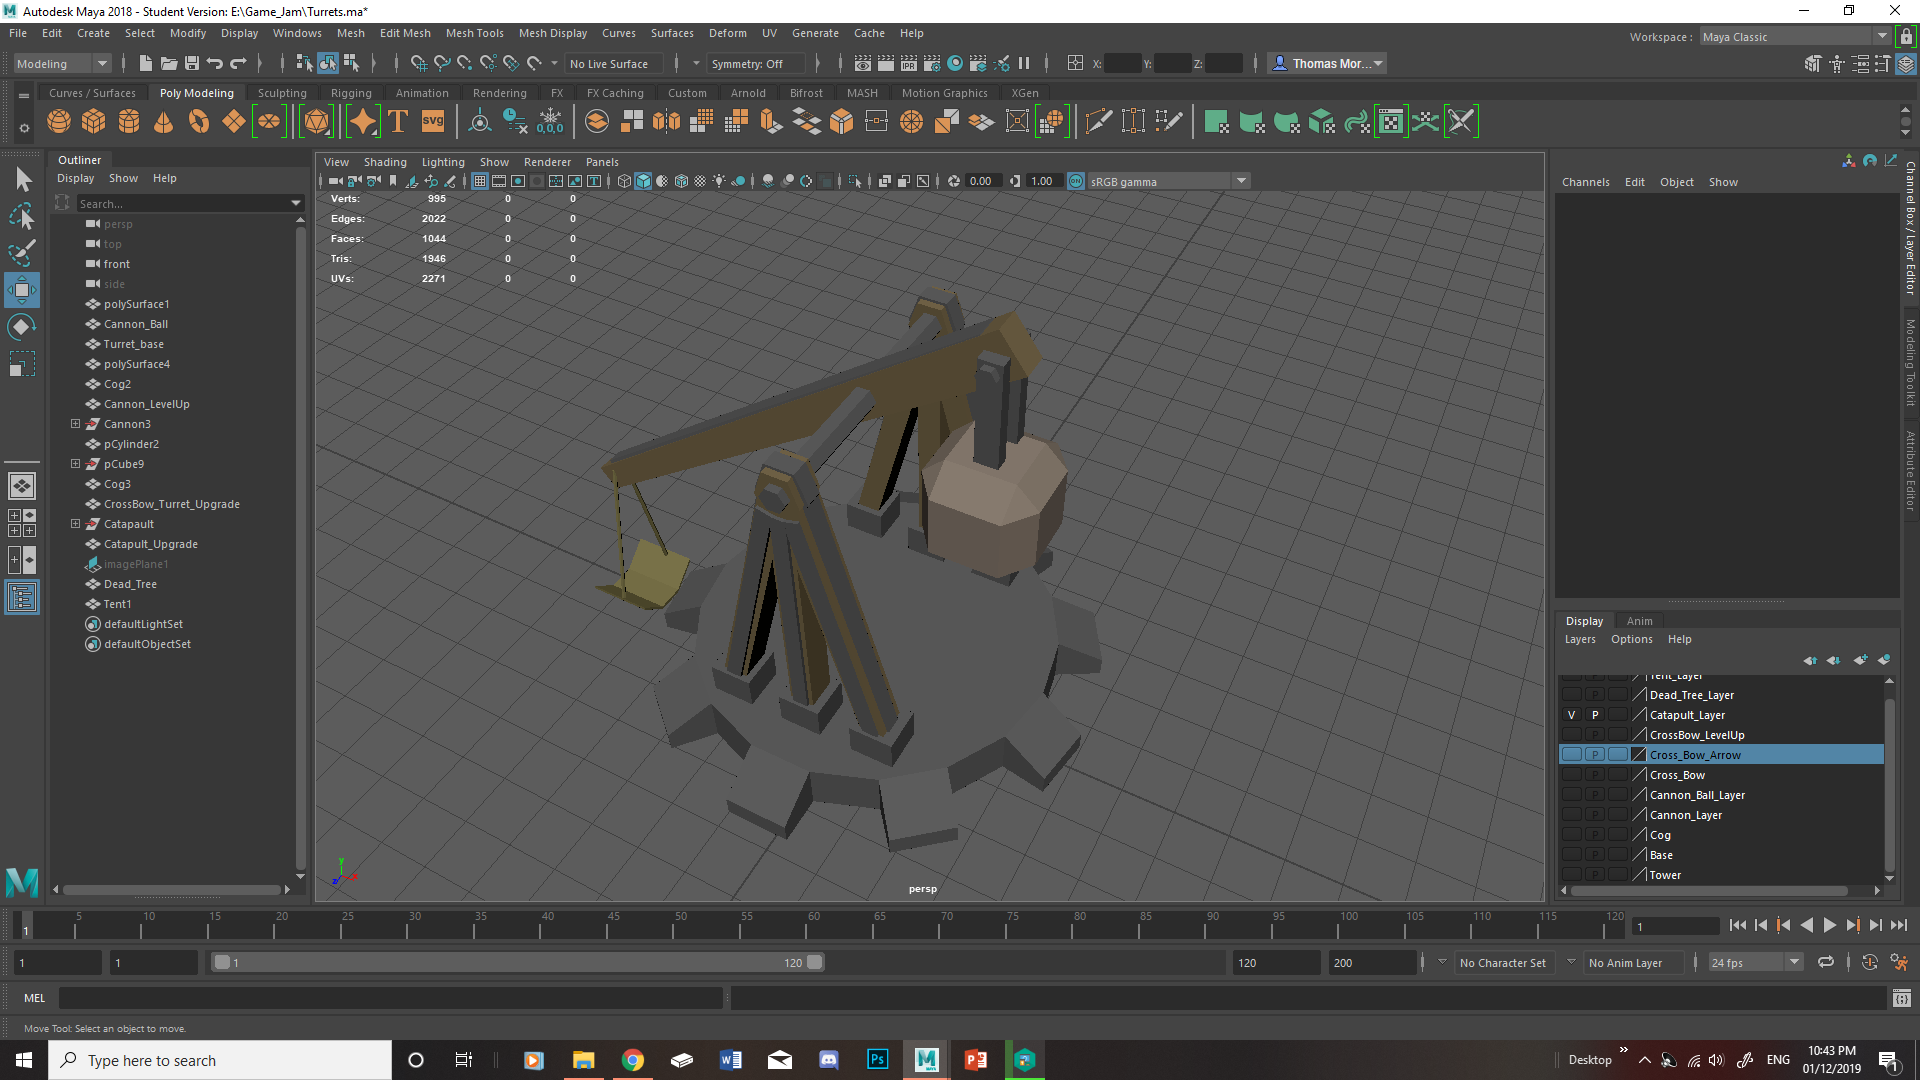Open the Modeling menu set dropdown
Screen dimensions: 1920x1080
(62, 63)
